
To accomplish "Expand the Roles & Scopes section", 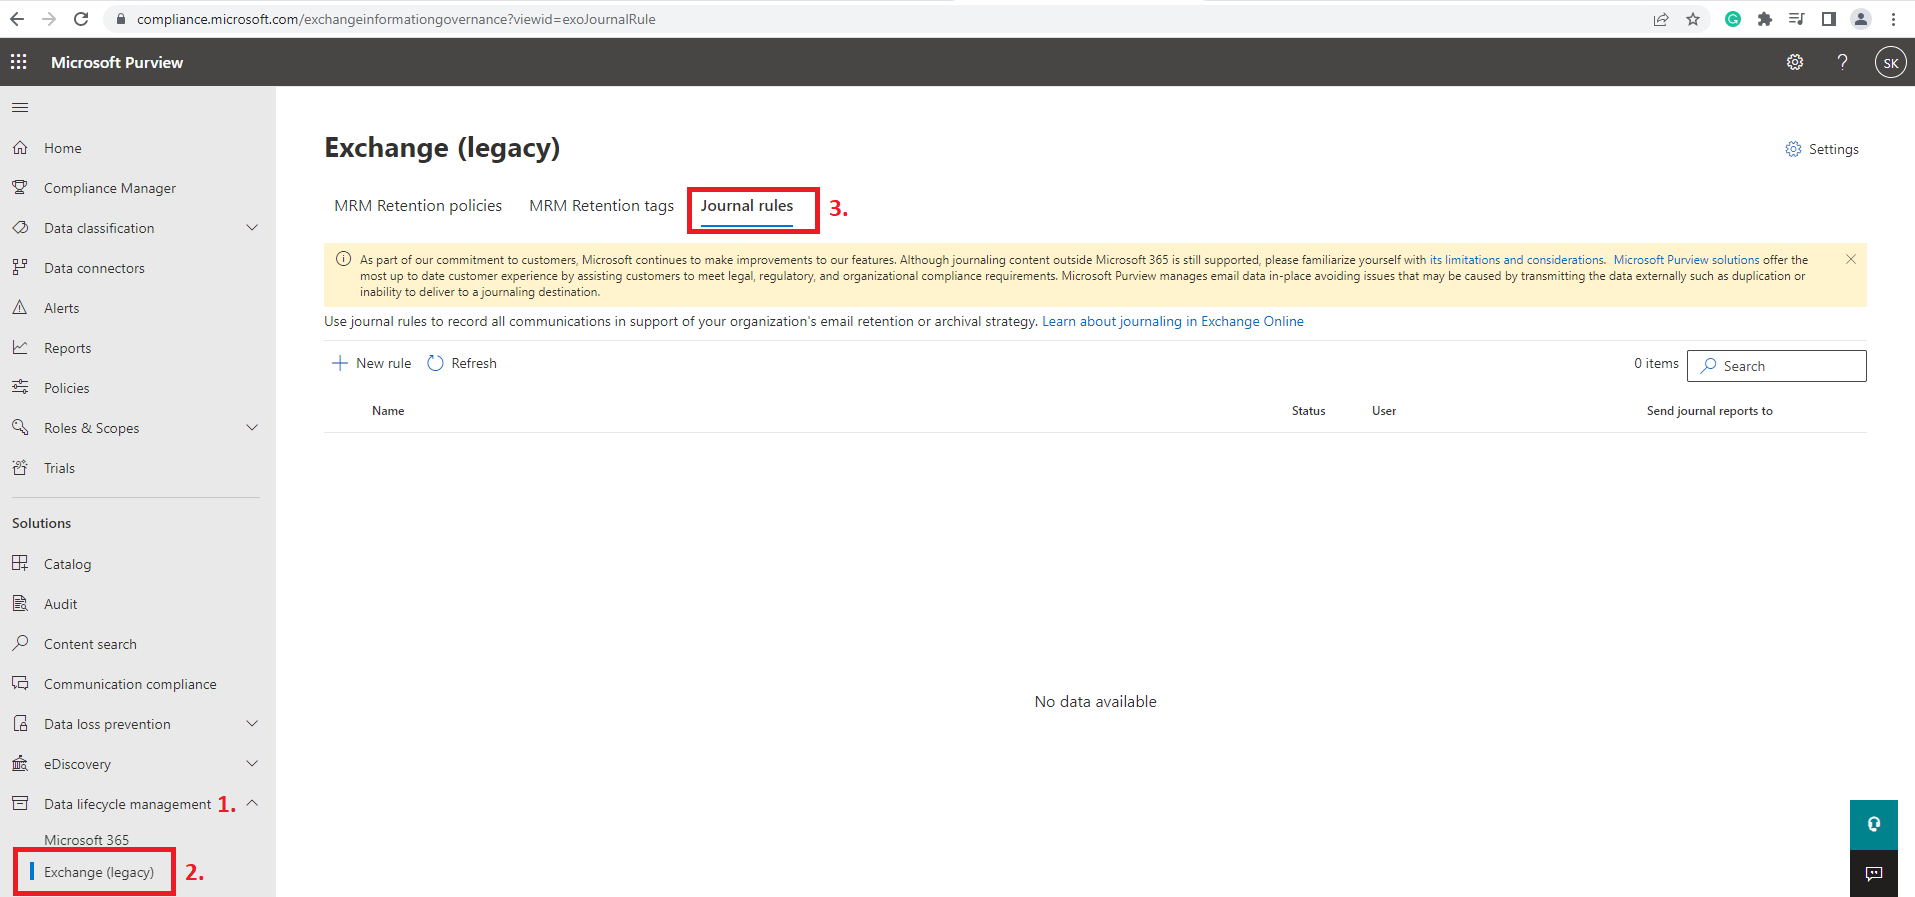I will coord(252,428).
